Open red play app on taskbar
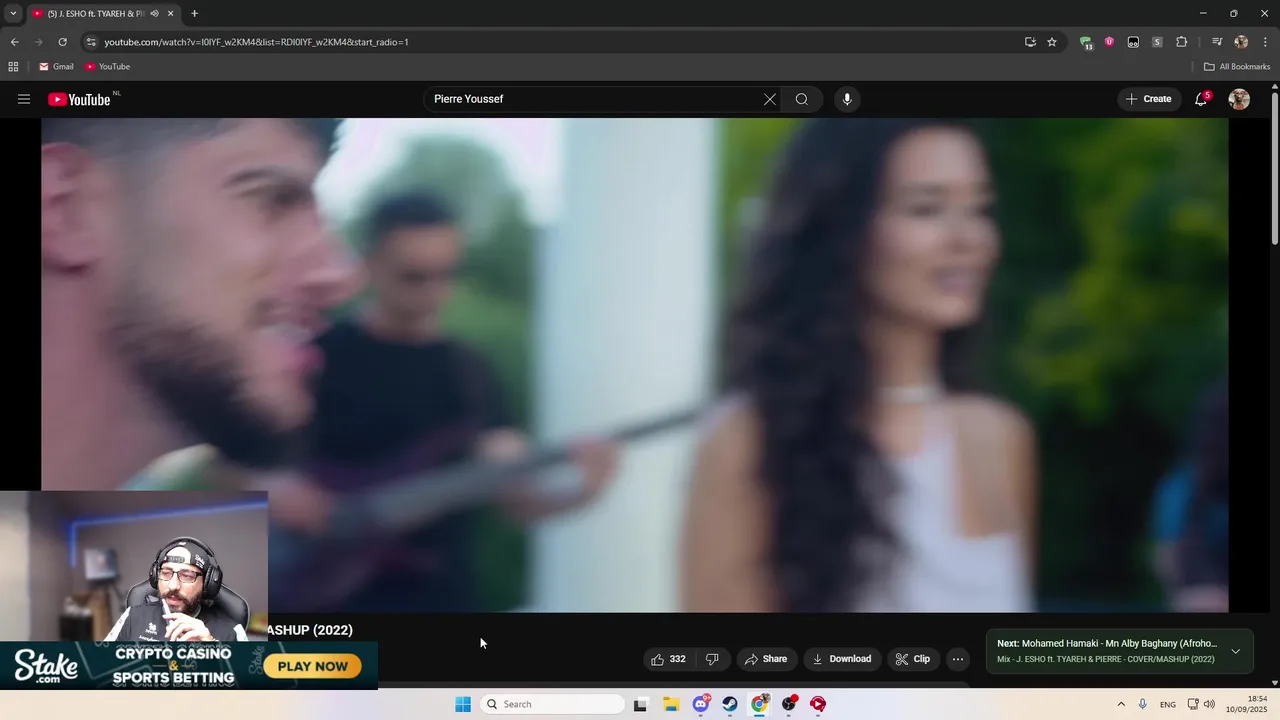The image size is (1280, 720). coord(818,704)
